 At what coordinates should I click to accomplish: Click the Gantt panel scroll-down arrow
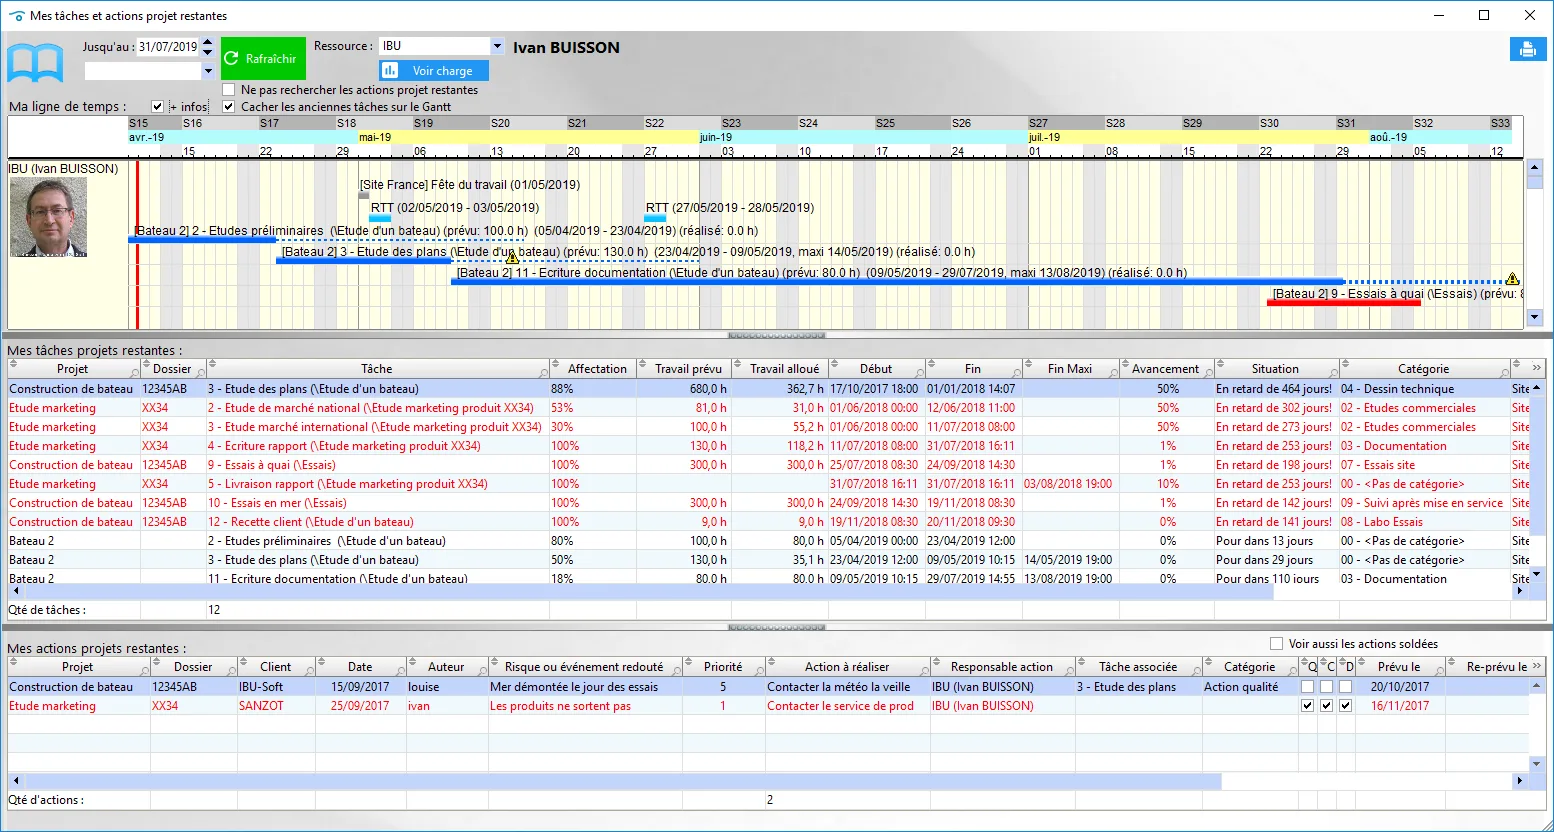click(x=1535, y=318)
